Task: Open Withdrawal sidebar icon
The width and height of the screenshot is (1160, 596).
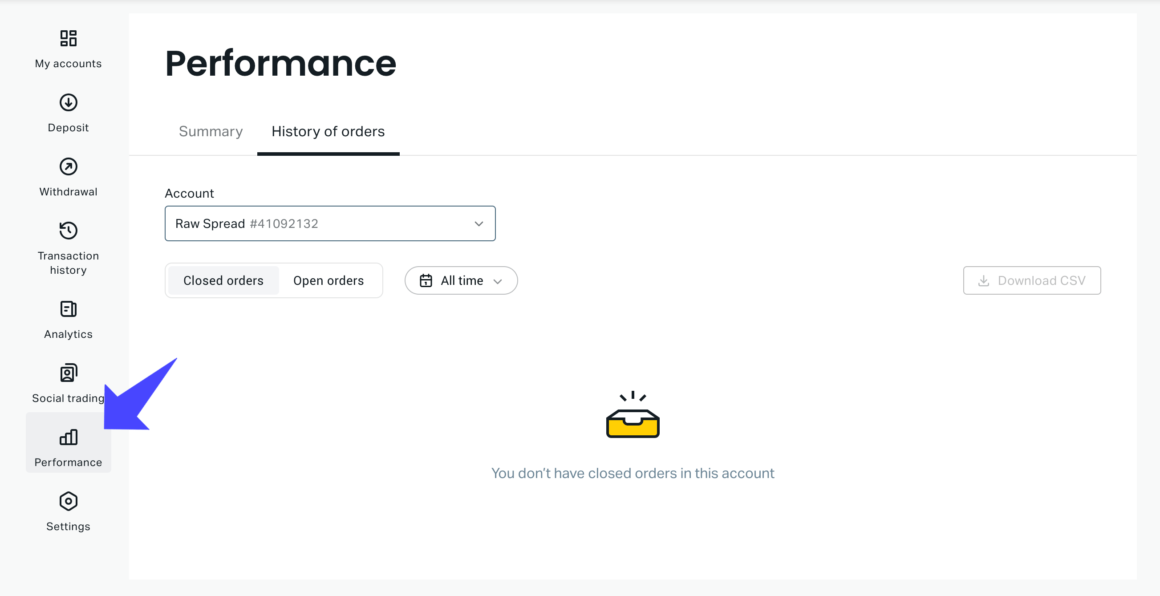Action: click(x=68, y=167)
